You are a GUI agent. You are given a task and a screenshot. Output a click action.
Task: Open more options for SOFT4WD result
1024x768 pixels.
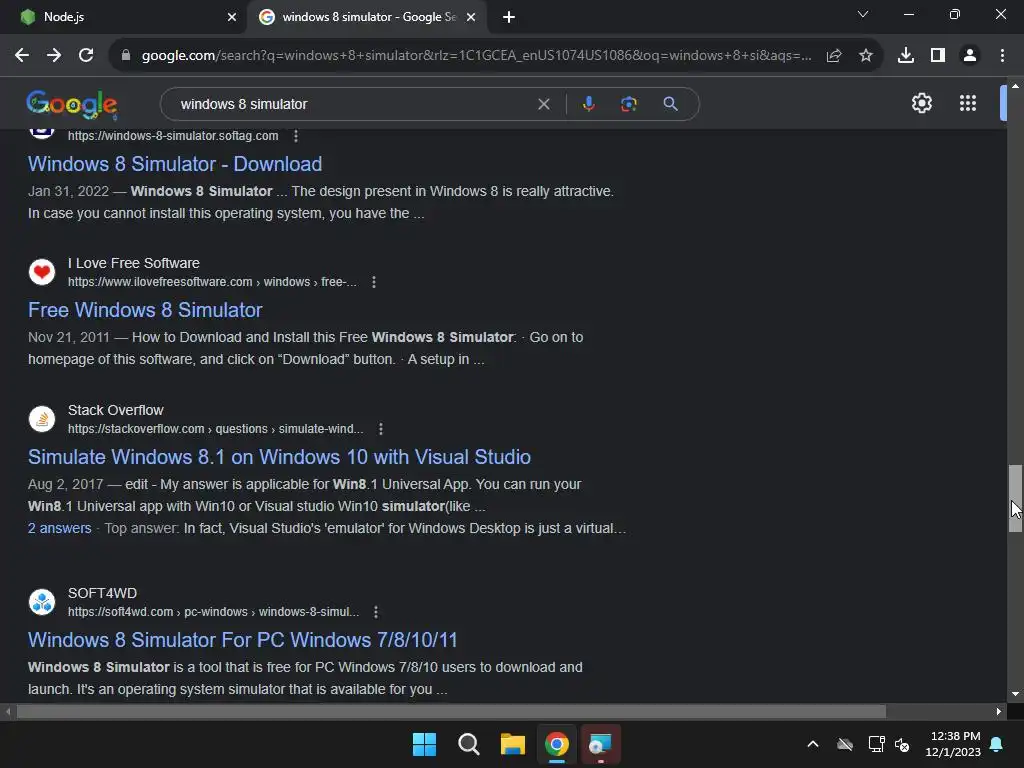(376, 612)
